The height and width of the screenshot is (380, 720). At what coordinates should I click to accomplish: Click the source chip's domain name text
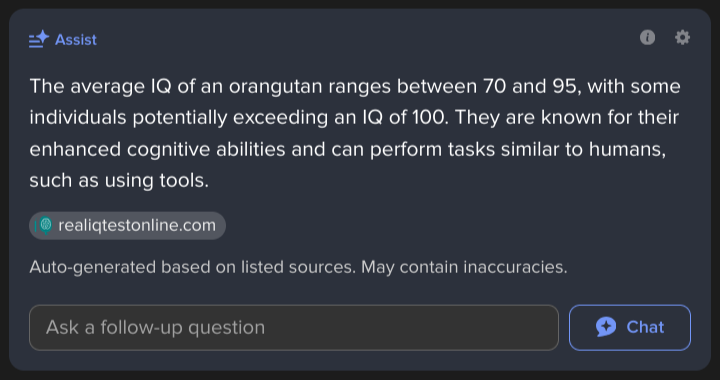(137, 225)
